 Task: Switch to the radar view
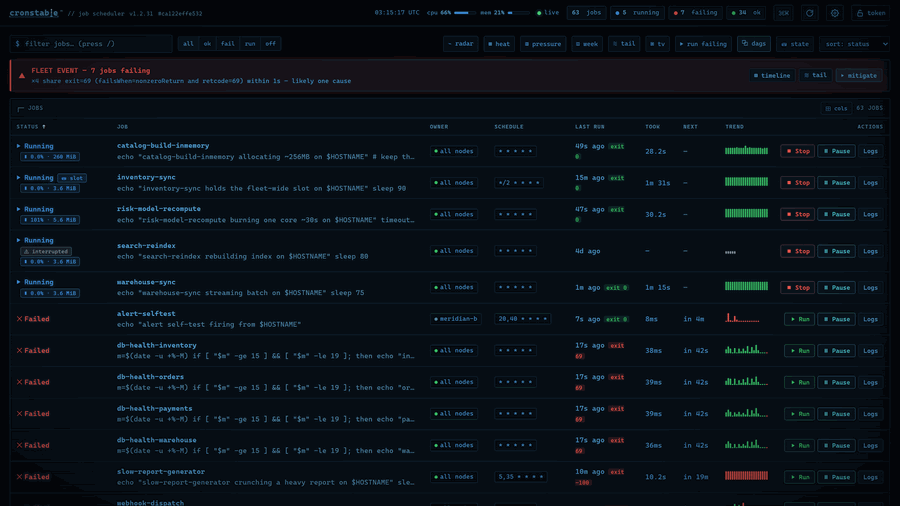click(x=460, y=44)
